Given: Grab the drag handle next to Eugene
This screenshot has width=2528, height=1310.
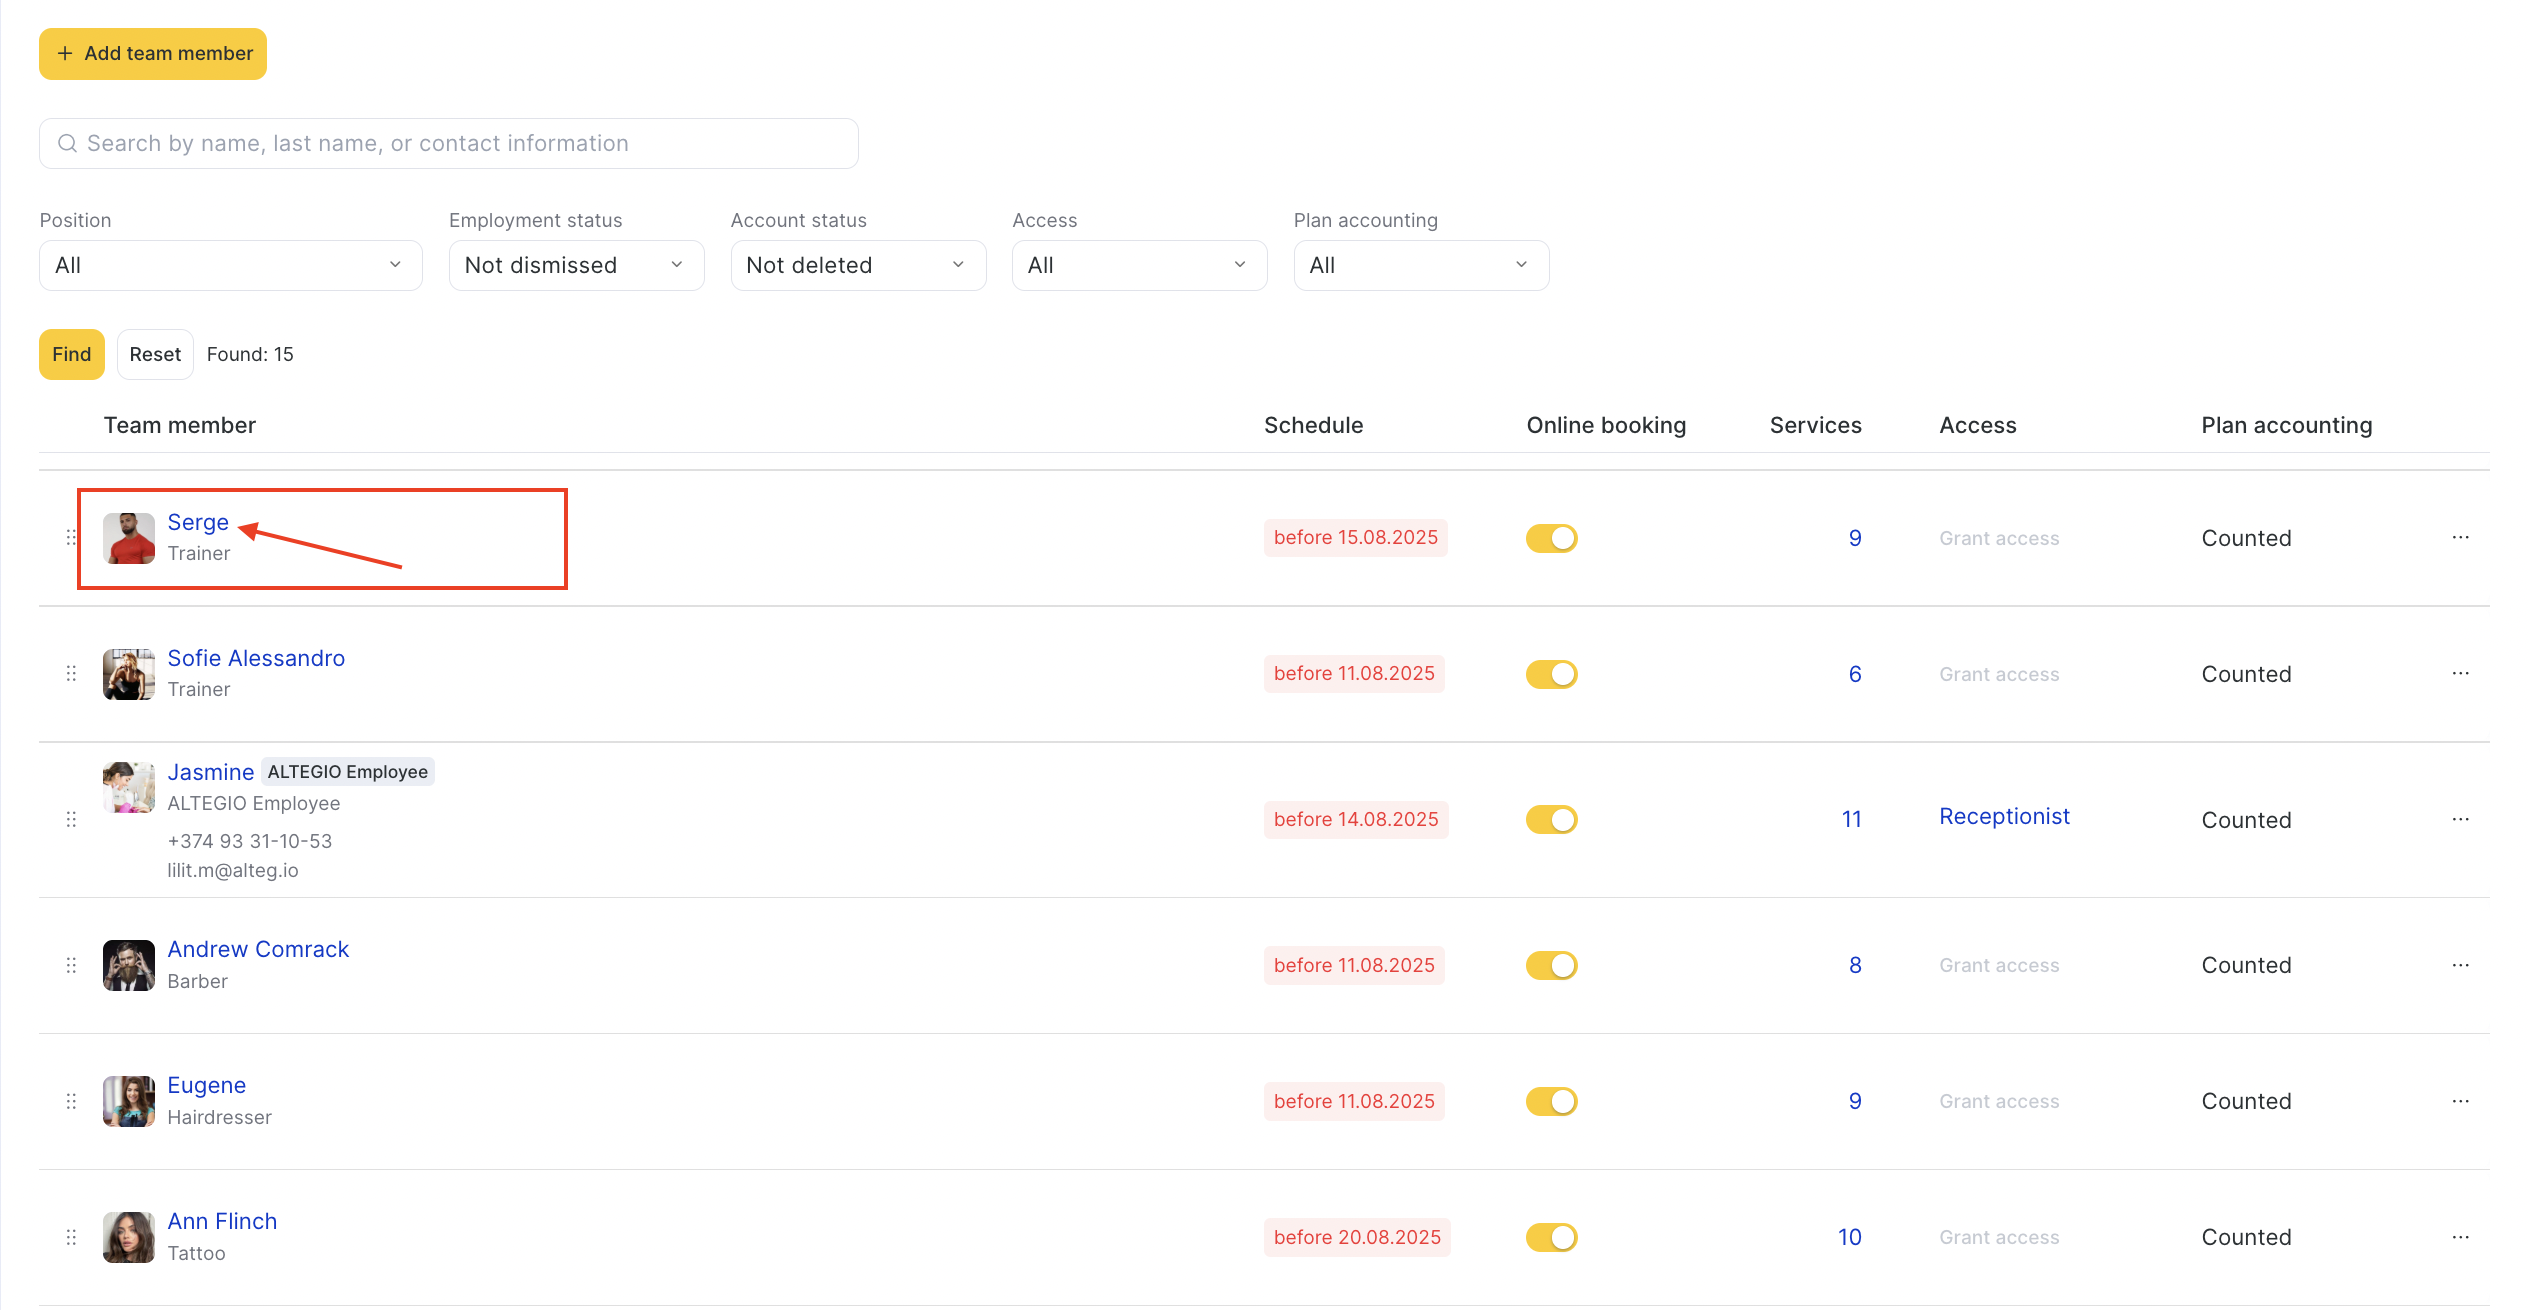Looking at the screenshot, I should coord(71,1101).
